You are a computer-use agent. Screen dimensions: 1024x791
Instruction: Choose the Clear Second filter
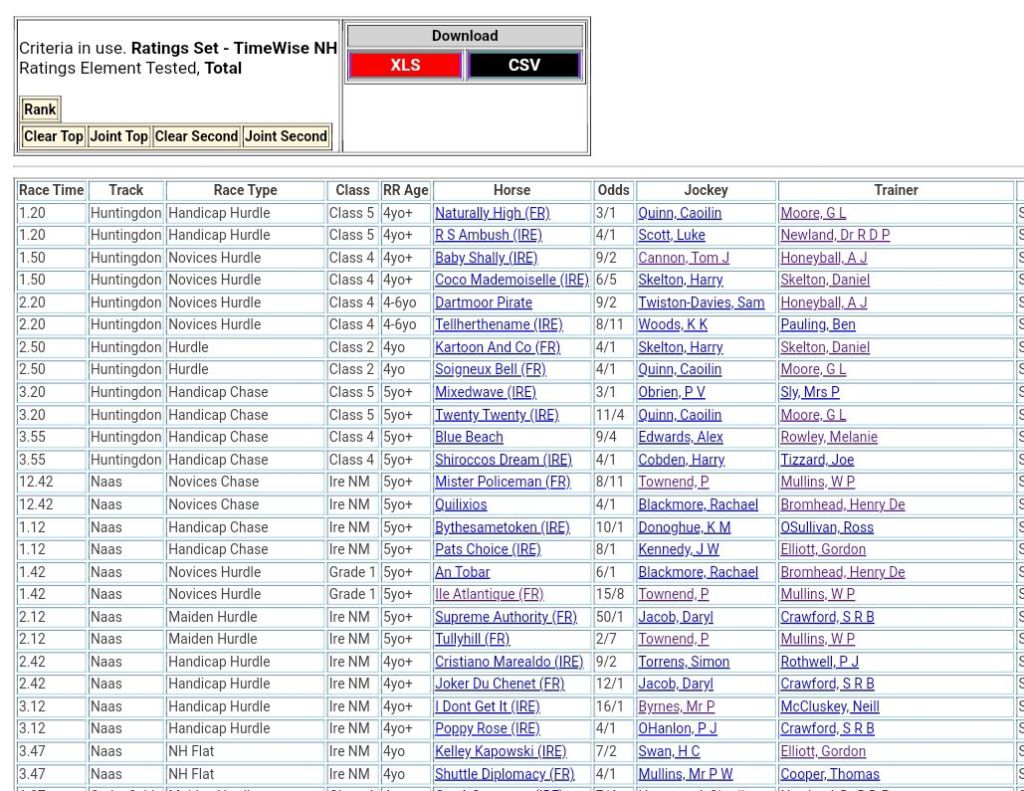point(196,136)
